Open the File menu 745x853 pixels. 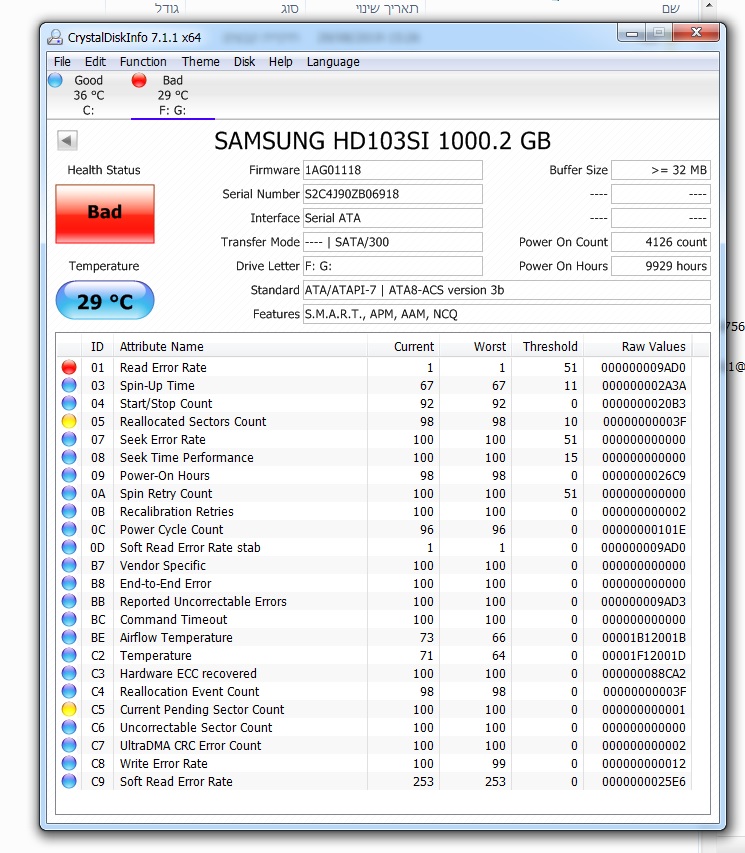click(62, 61)
